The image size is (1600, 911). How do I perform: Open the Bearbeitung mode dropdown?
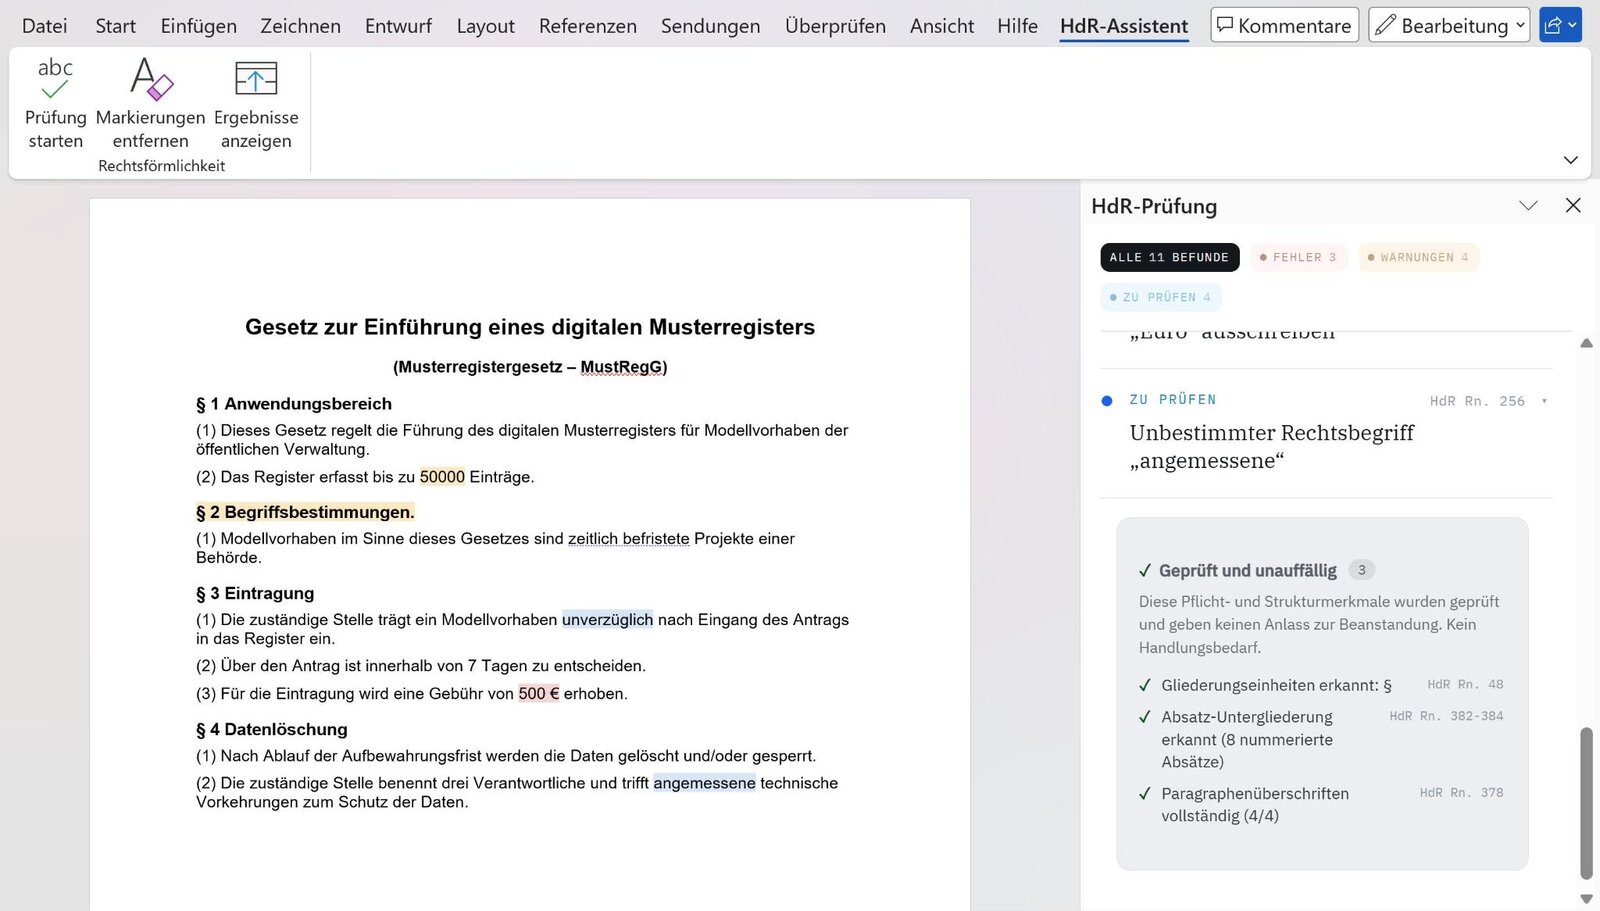(x=1449, y=25)
